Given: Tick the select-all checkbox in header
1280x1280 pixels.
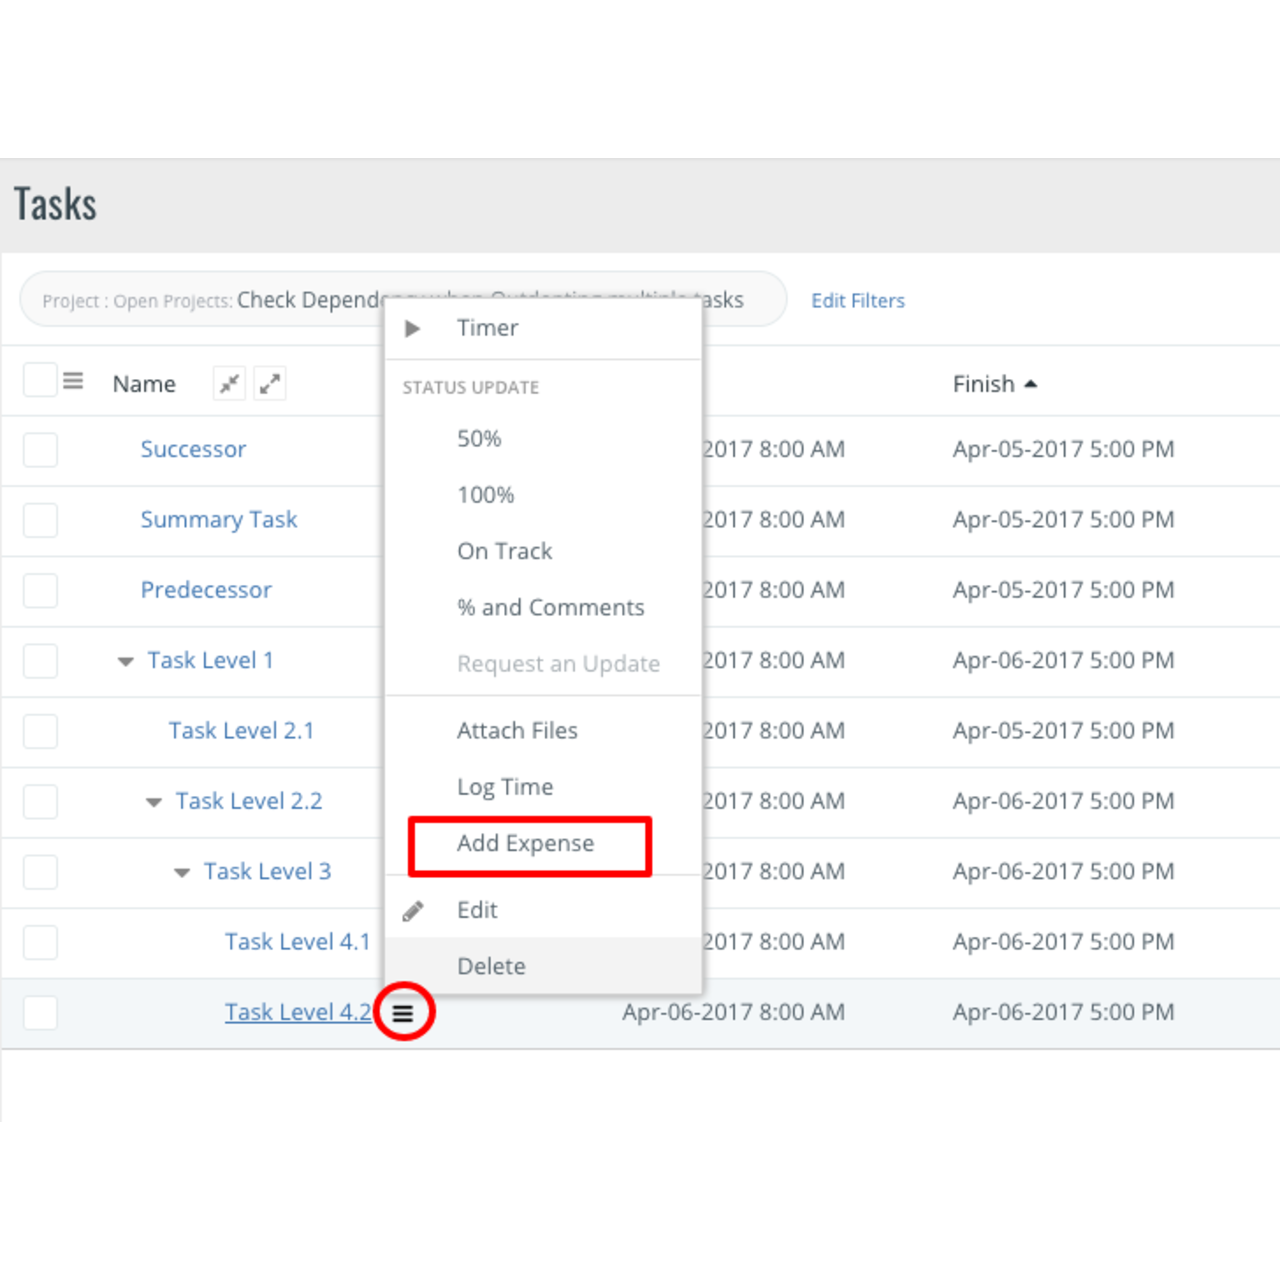Looking at the screenshot, I should 40,381.
